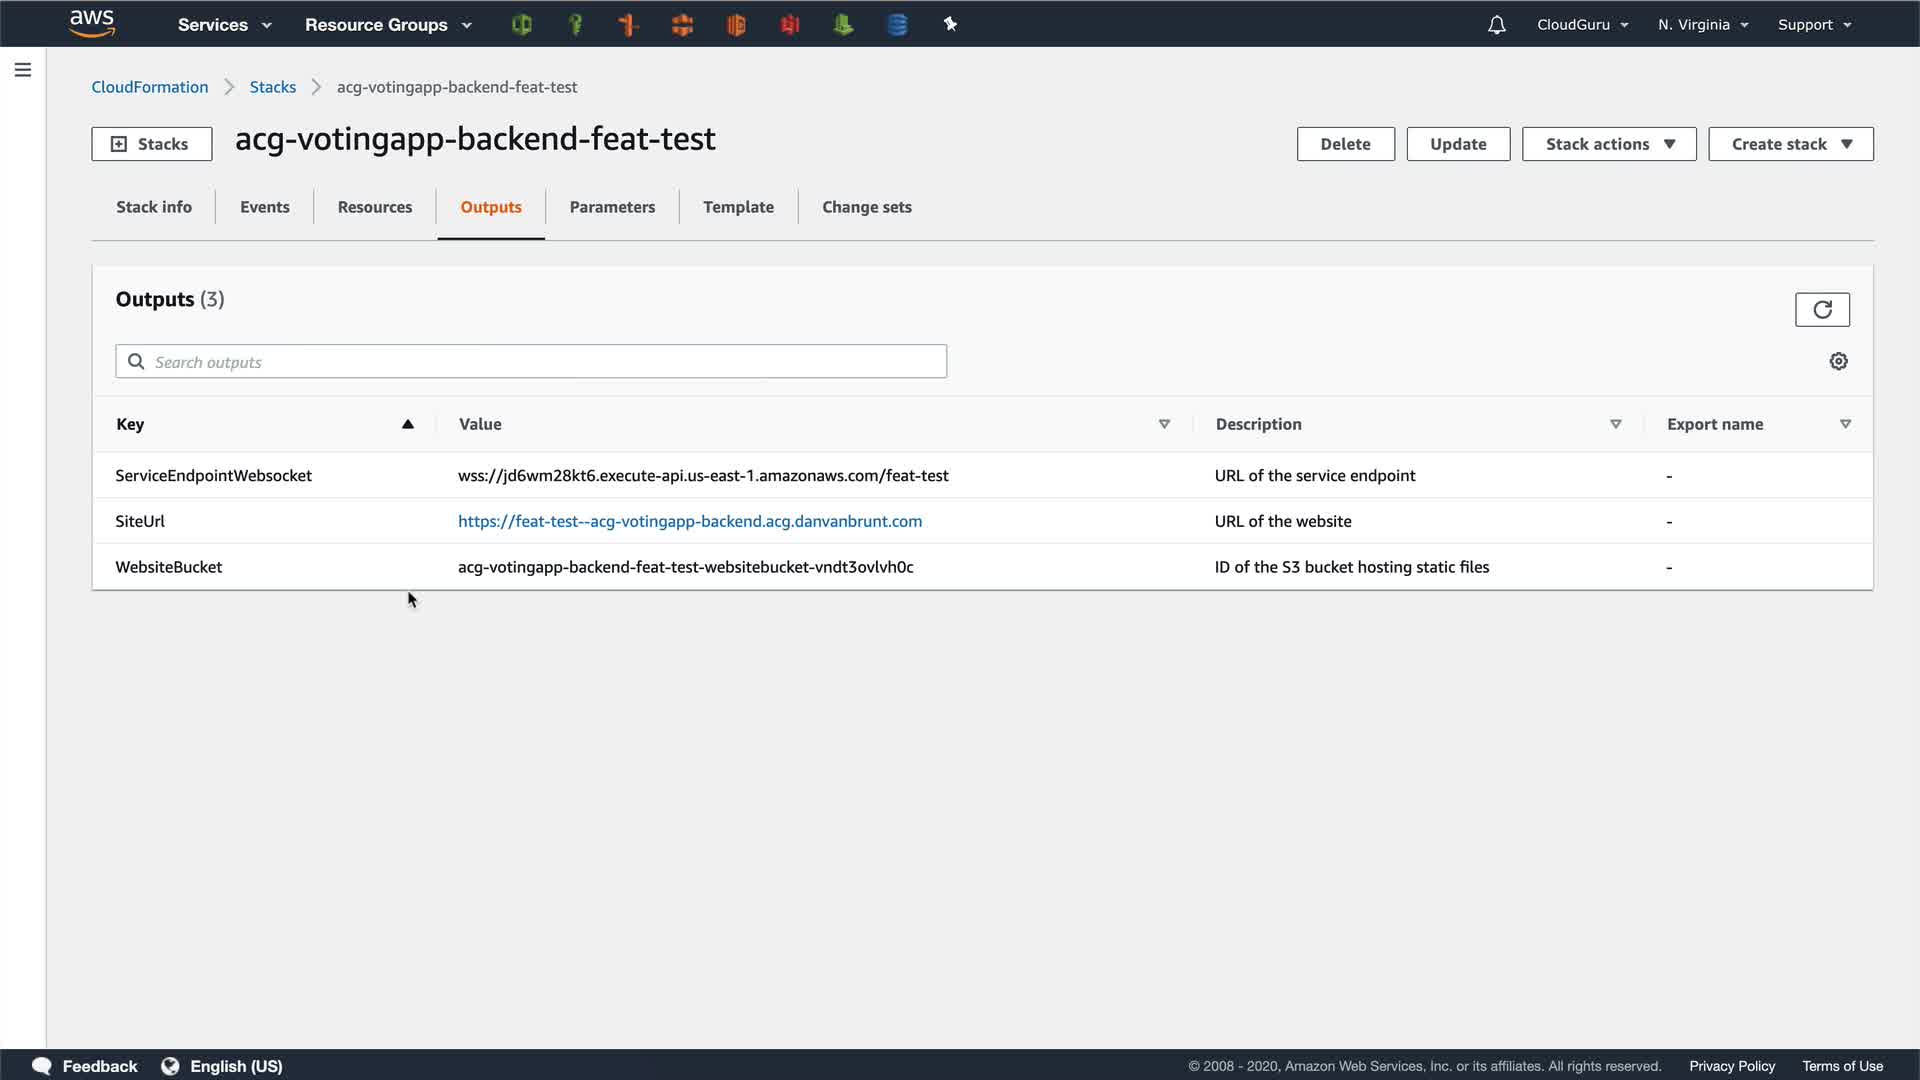Open the Template tab
The height and width of the screenshot is (1080, 1920).
click(738, 207)
